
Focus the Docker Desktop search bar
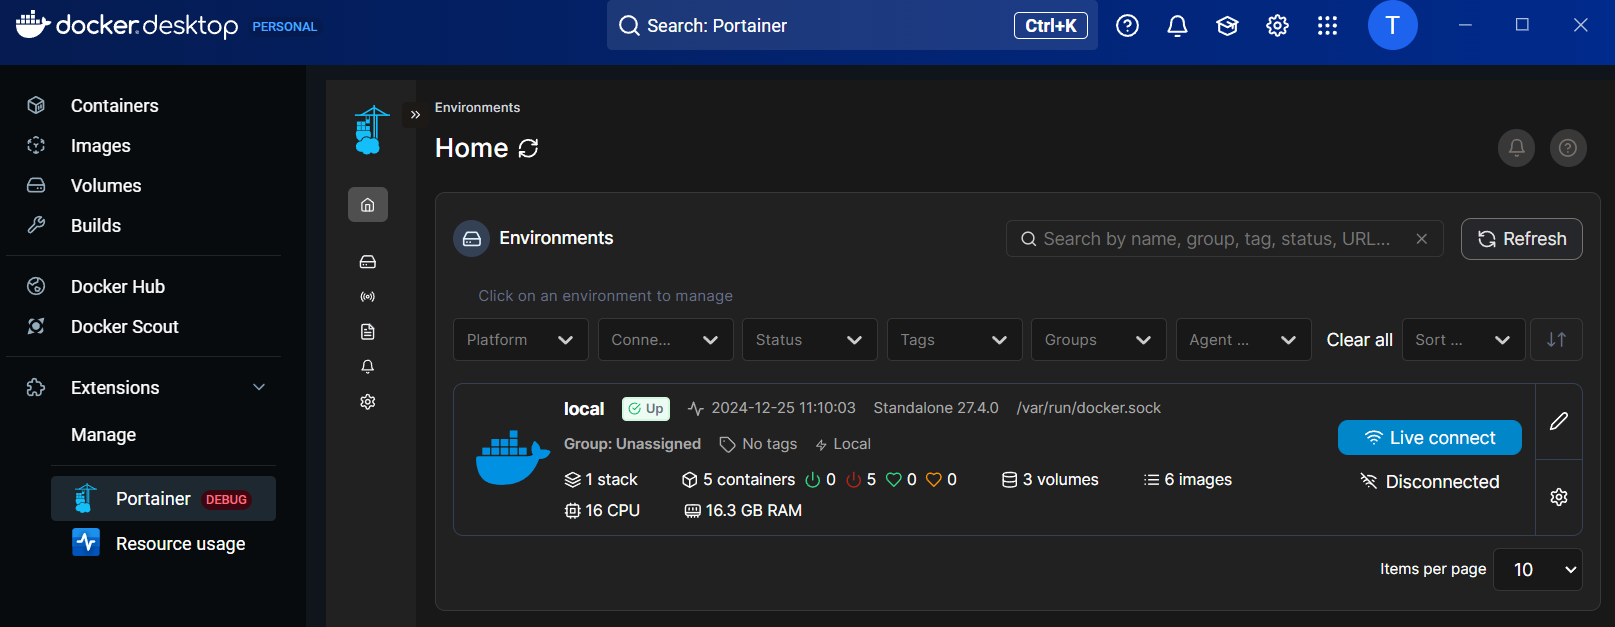[x=852, y=25]
